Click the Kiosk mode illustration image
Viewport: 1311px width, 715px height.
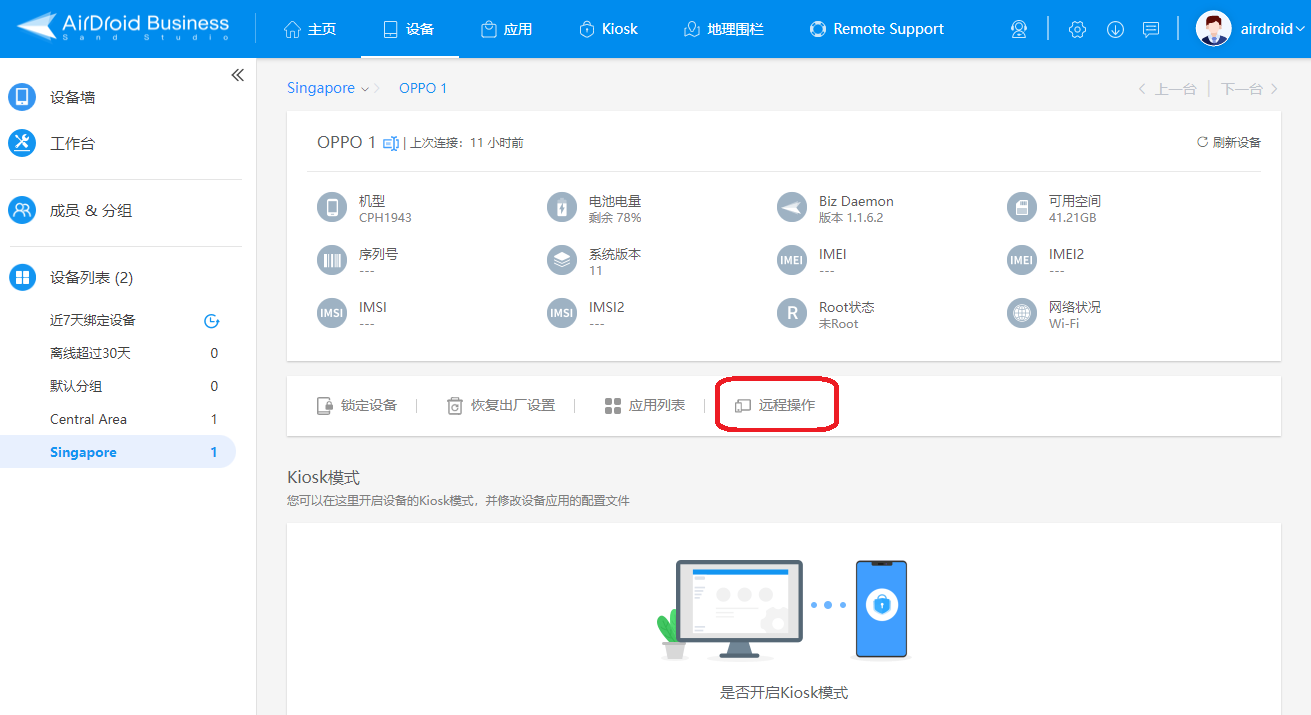coord(783,610)
